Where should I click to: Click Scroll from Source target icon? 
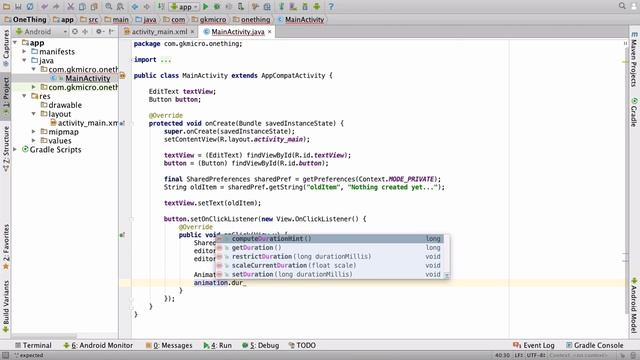(75, 31)
